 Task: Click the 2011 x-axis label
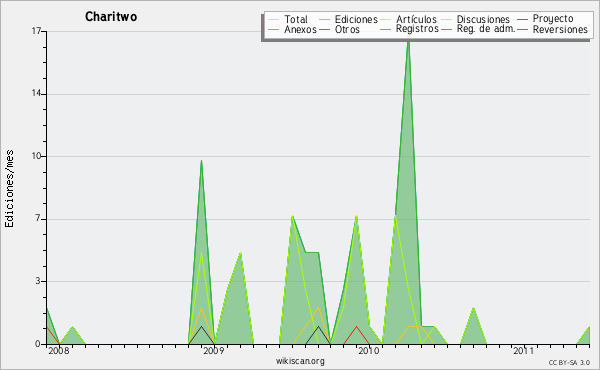pyautogui.click(x=523, y=350)
